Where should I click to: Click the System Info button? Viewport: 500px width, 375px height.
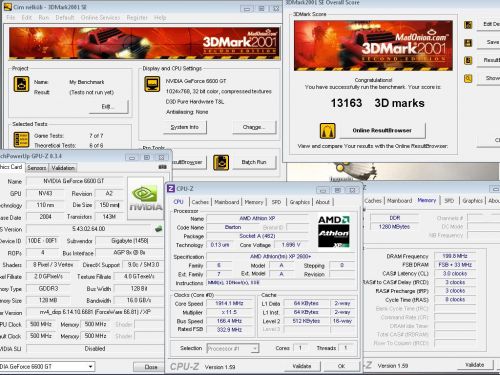pos(185,127)
